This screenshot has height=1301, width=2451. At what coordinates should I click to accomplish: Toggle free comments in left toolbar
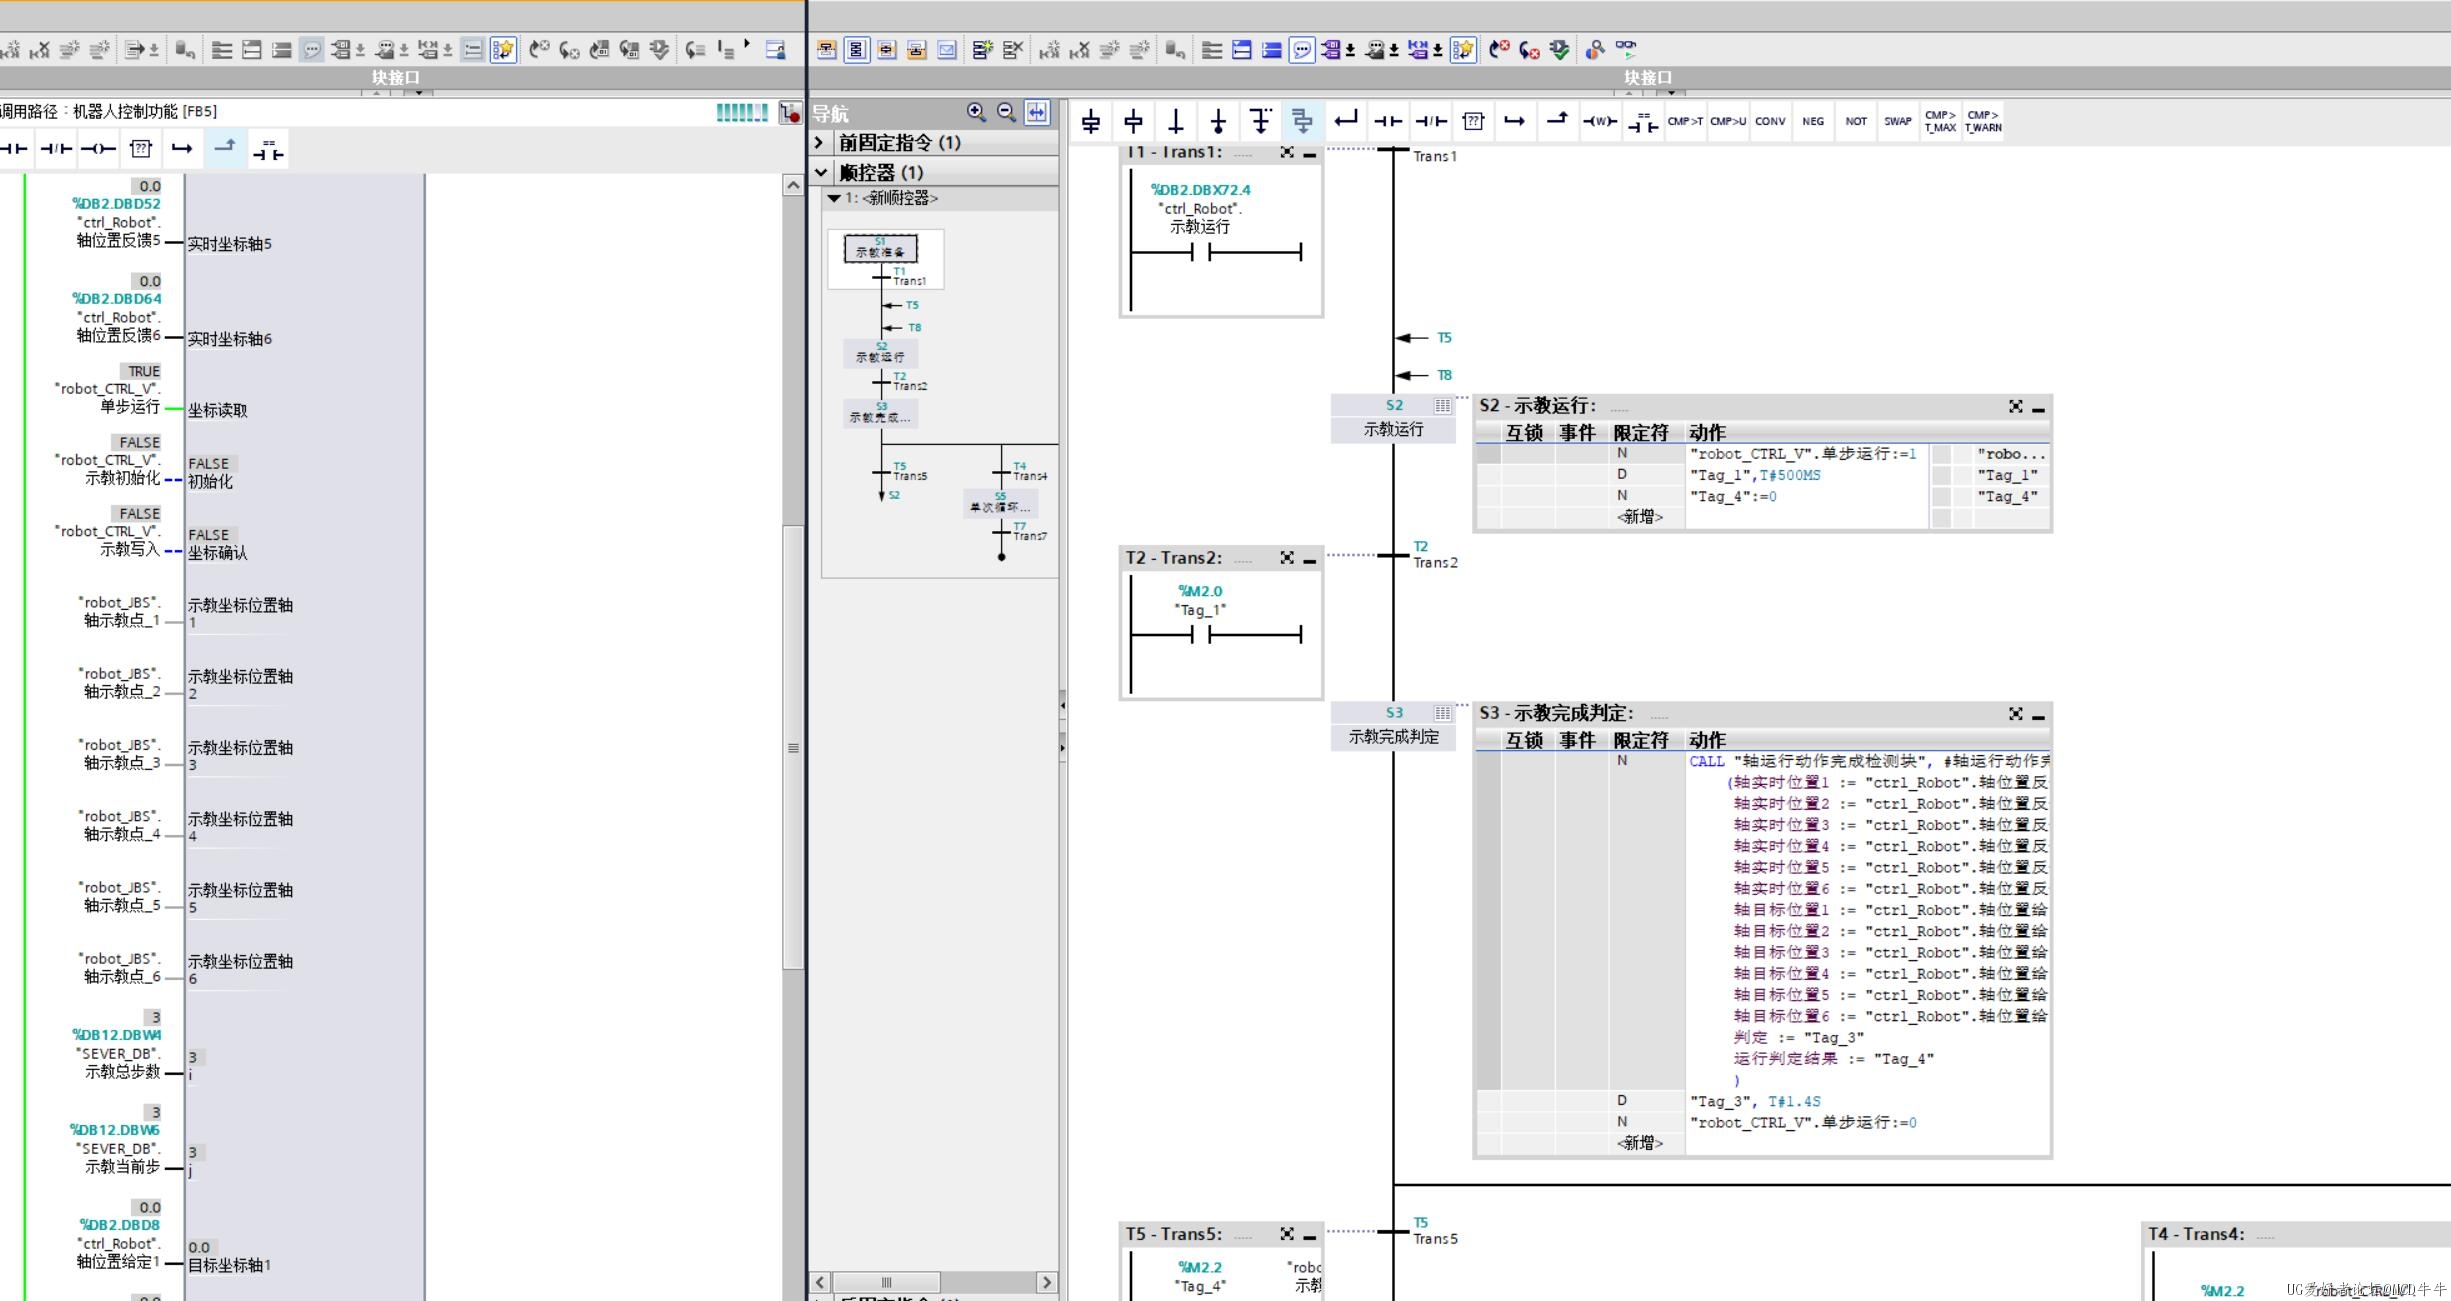click(312, 49)
